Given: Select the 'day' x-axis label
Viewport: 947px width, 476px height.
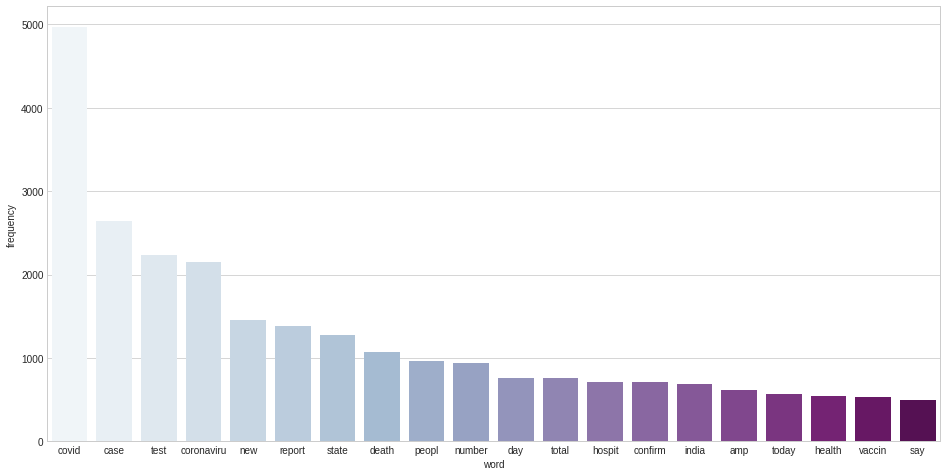Looking at the screenshot, I should [x=516, y=451].
